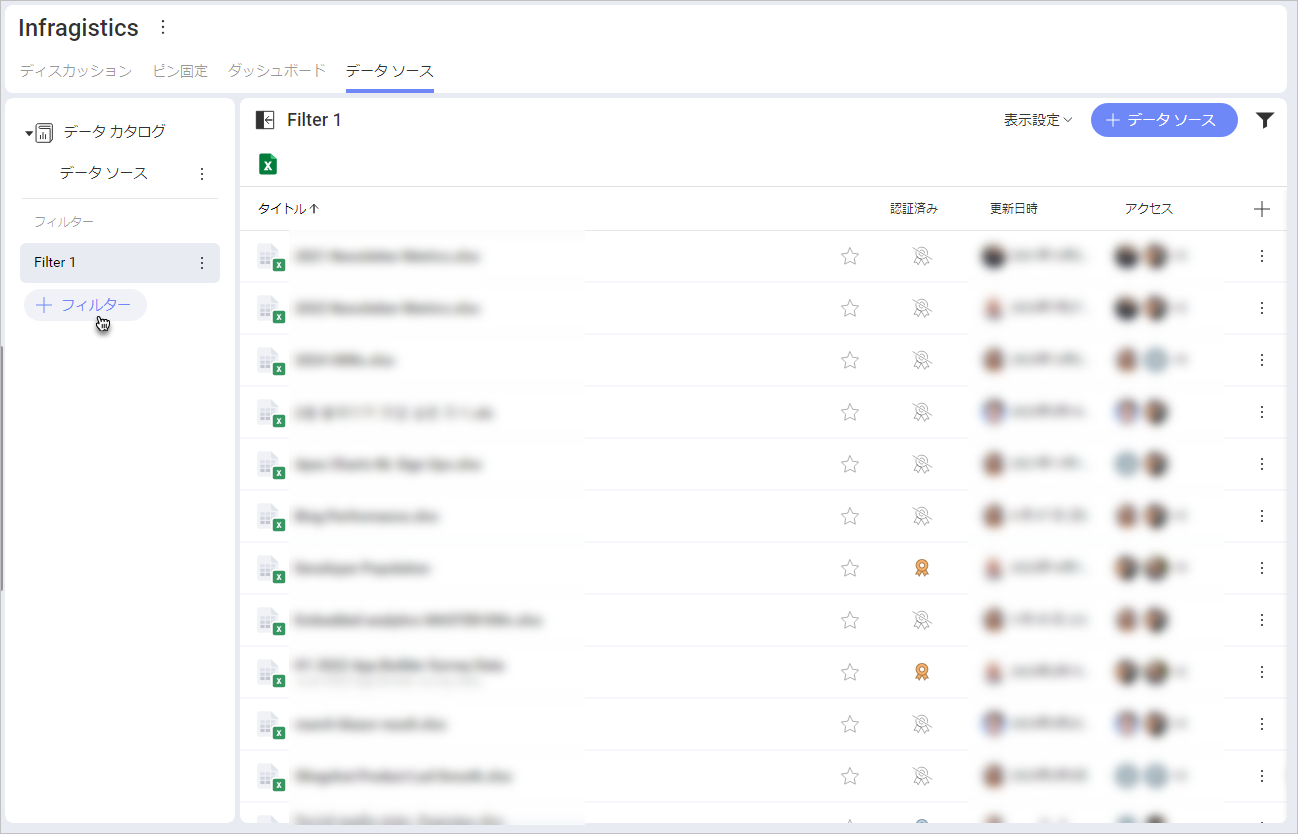Sort by the タイトル column header
This screenshot has width=1298, height=834.
(288, 209)
